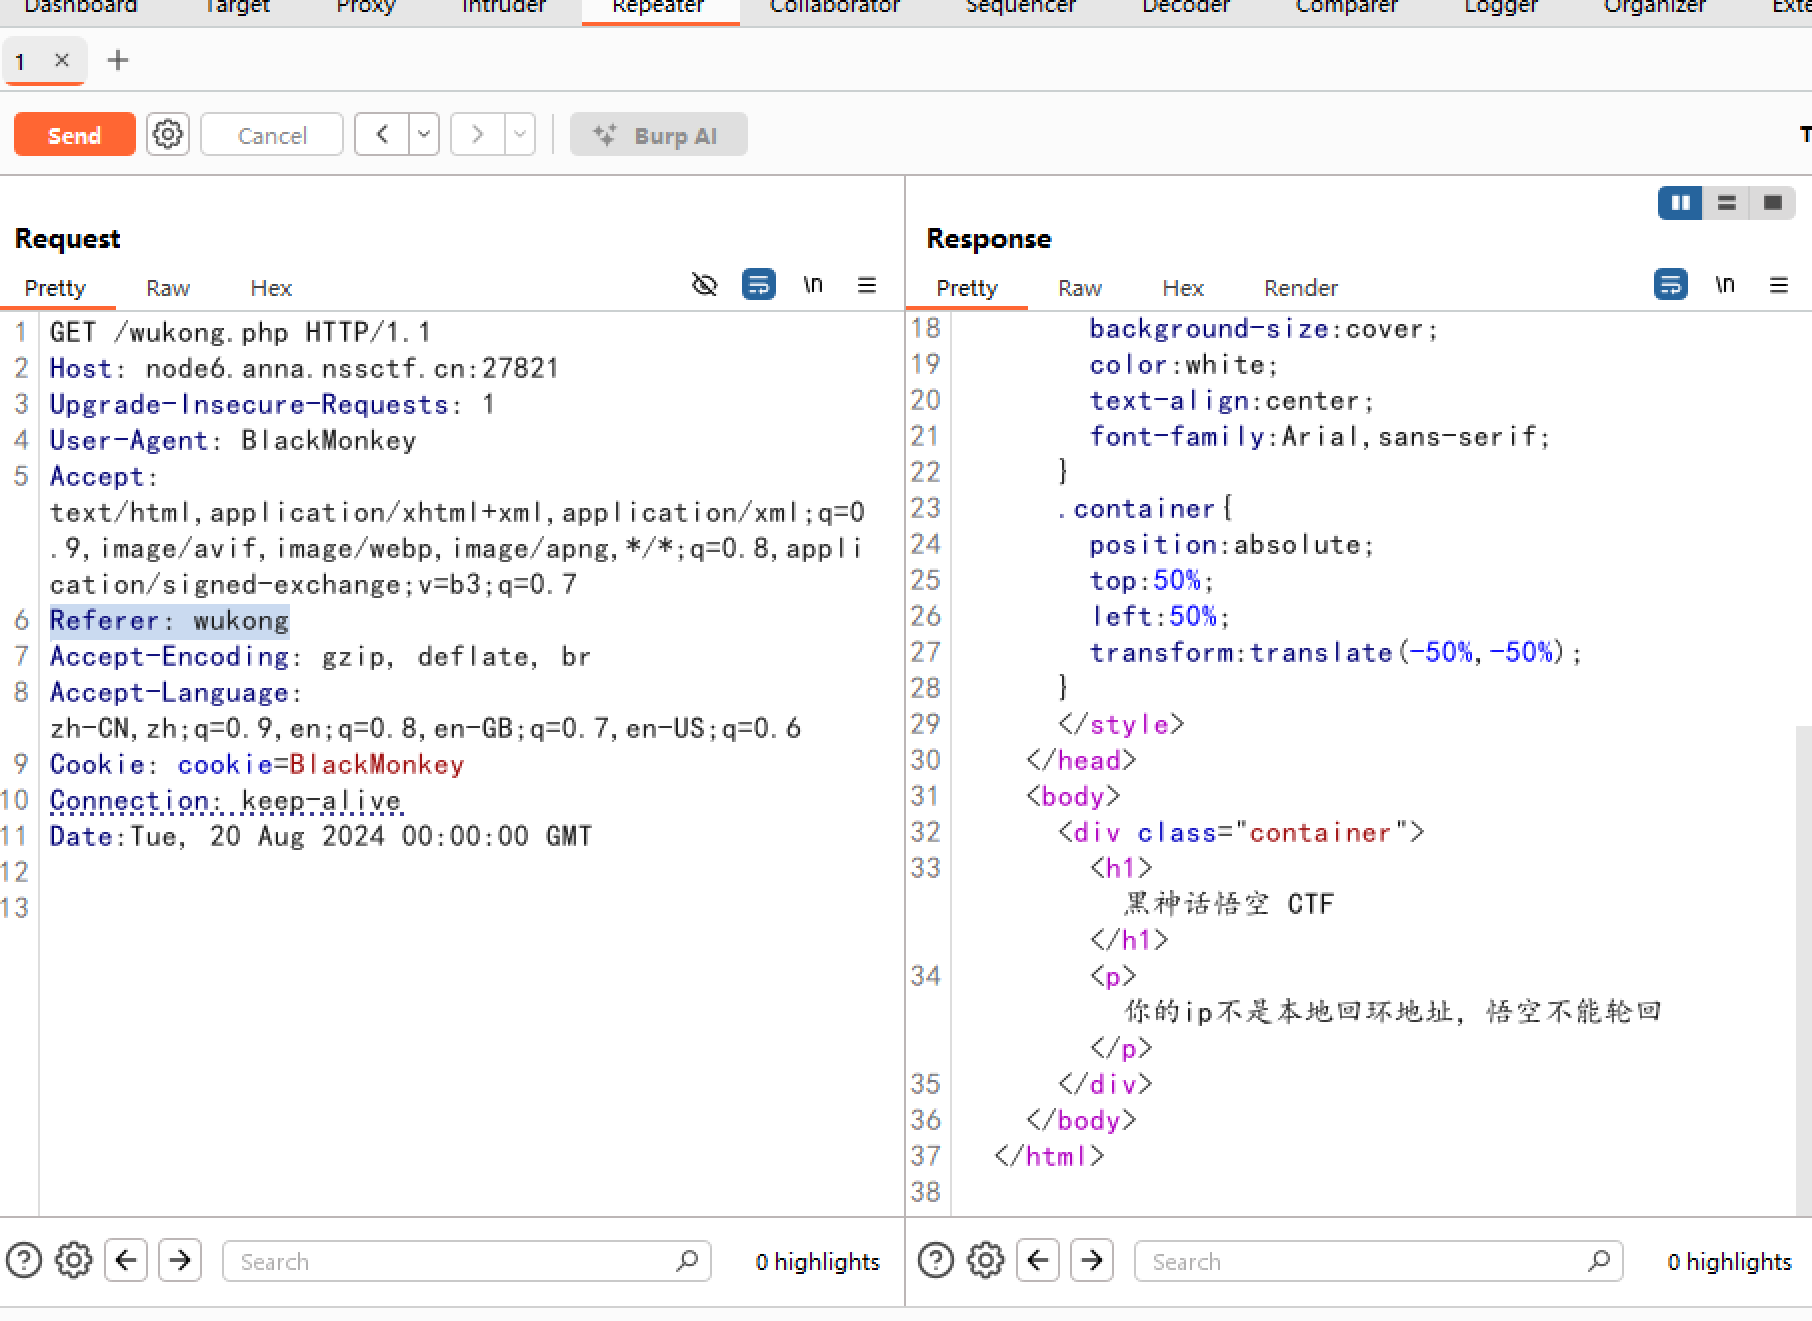Select Request Pretty tab

pos(55,288)
